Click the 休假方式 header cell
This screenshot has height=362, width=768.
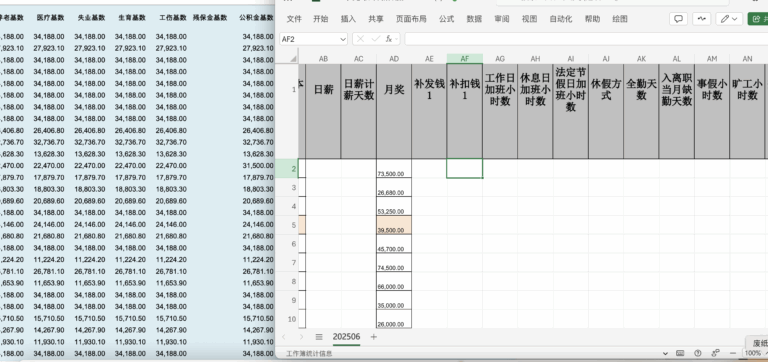click(606, 111)
